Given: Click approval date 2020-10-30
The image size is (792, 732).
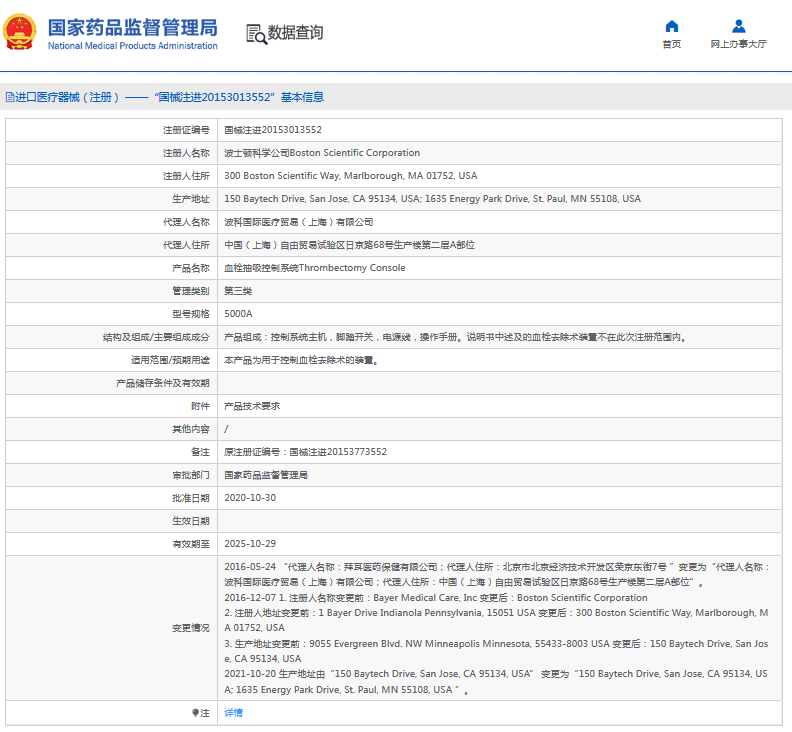Looking at the screenshot, I should pyautogui.click(x=250, y=498).
